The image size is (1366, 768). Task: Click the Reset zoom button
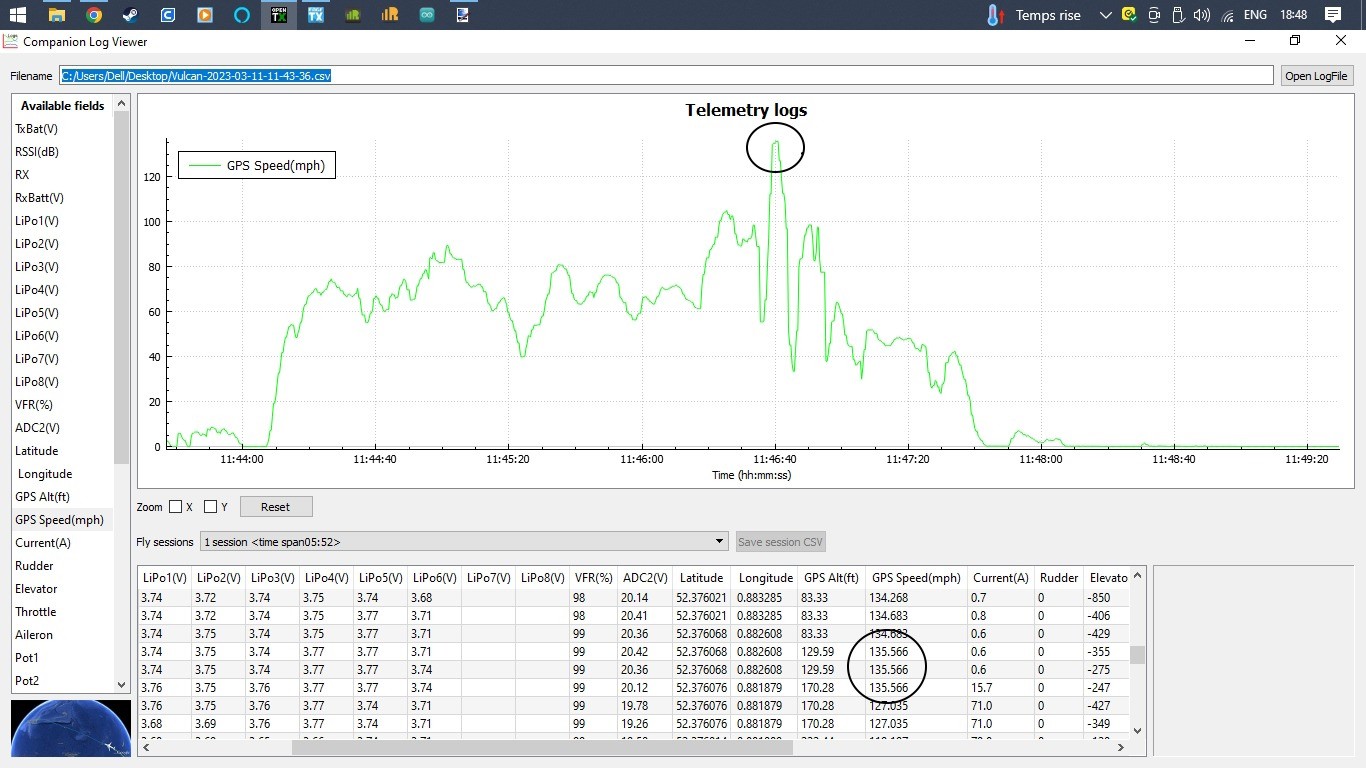[x=276, y=507]
